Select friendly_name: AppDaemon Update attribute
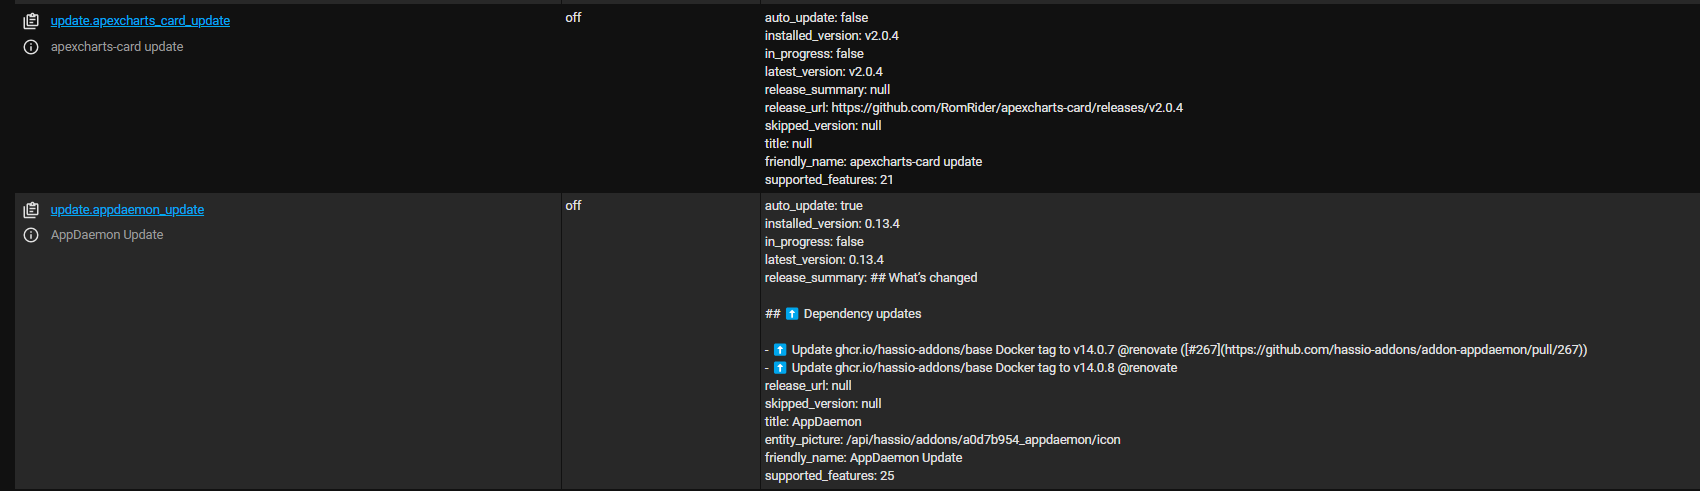The height and width of the screenshot is (491, 1700). (863, 458)
